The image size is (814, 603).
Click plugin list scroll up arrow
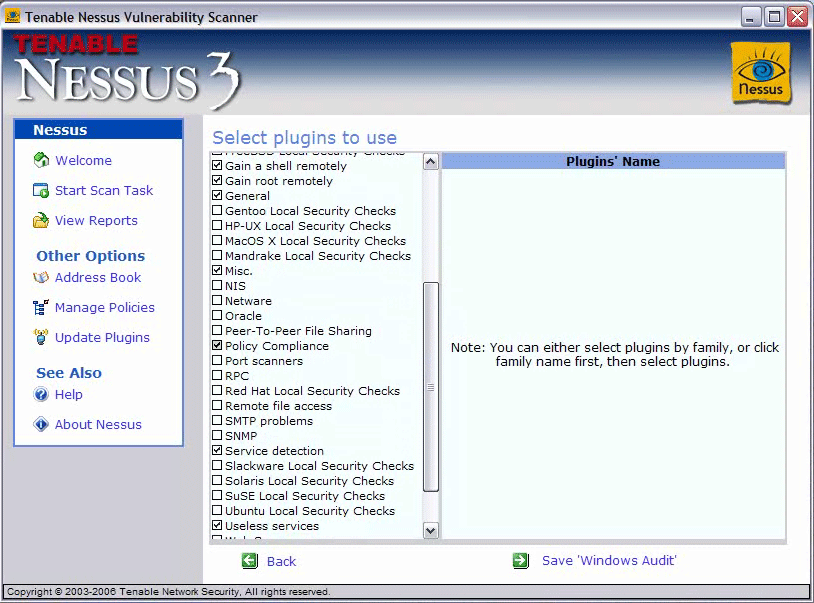(431, 162)
